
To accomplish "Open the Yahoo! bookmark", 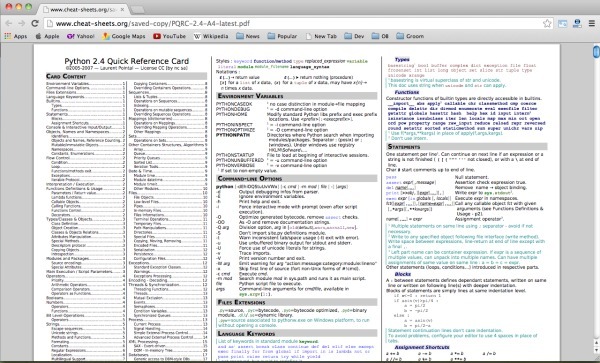I will point(80,36).
